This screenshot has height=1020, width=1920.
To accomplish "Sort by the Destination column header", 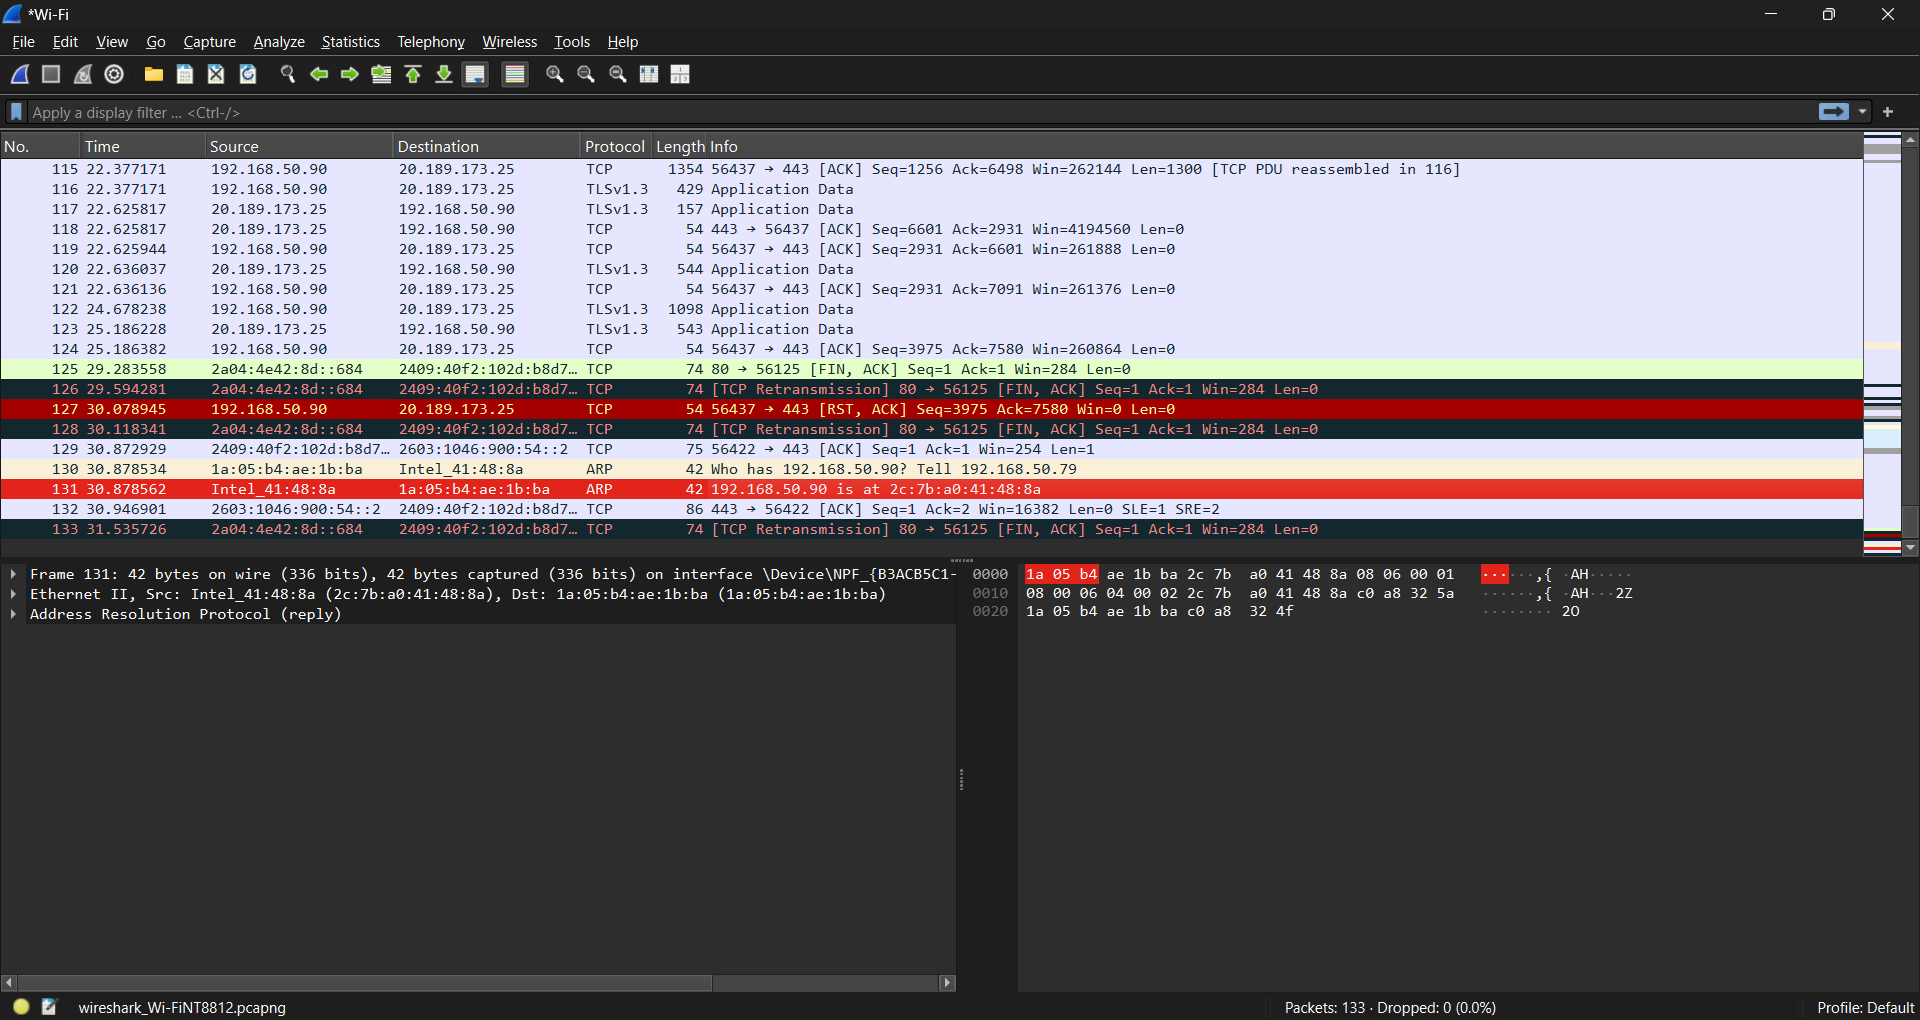I will pyautogui.click(x=487, y=146).
